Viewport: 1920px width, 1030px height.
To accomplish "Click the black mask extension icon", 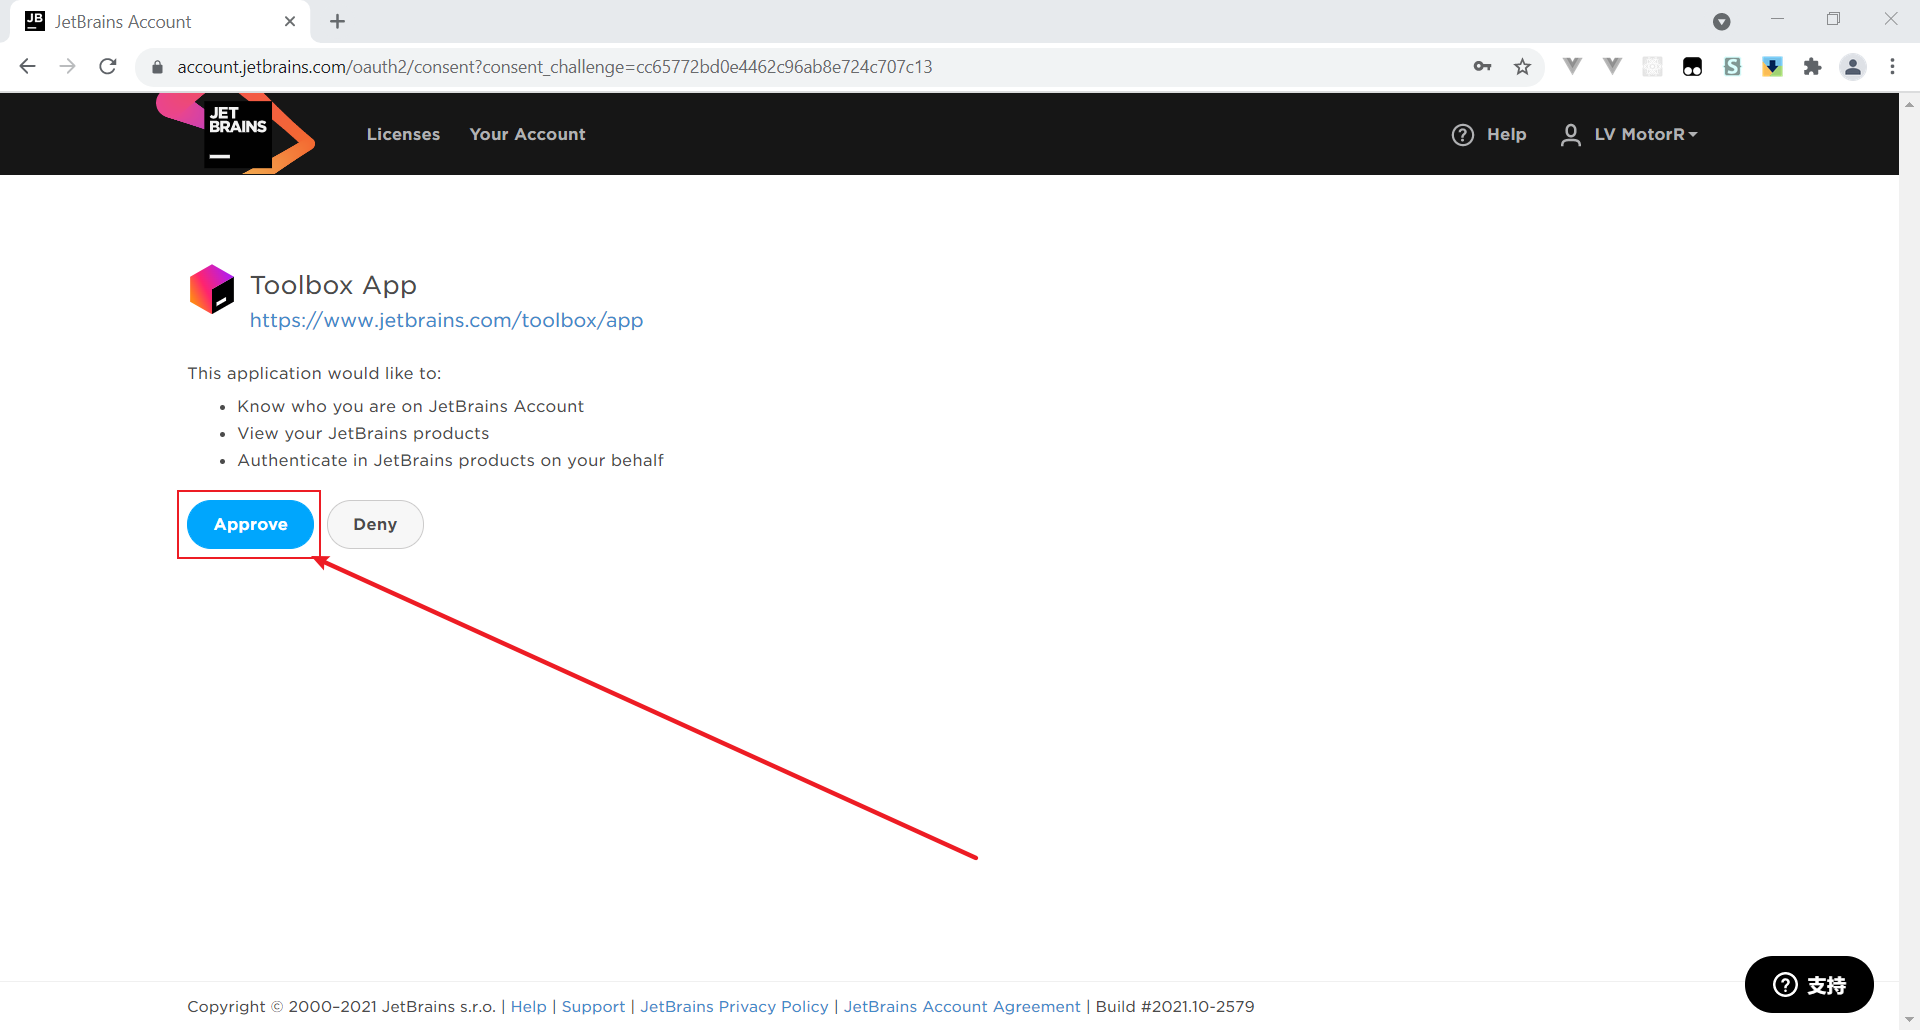I will pos(1692,67).
